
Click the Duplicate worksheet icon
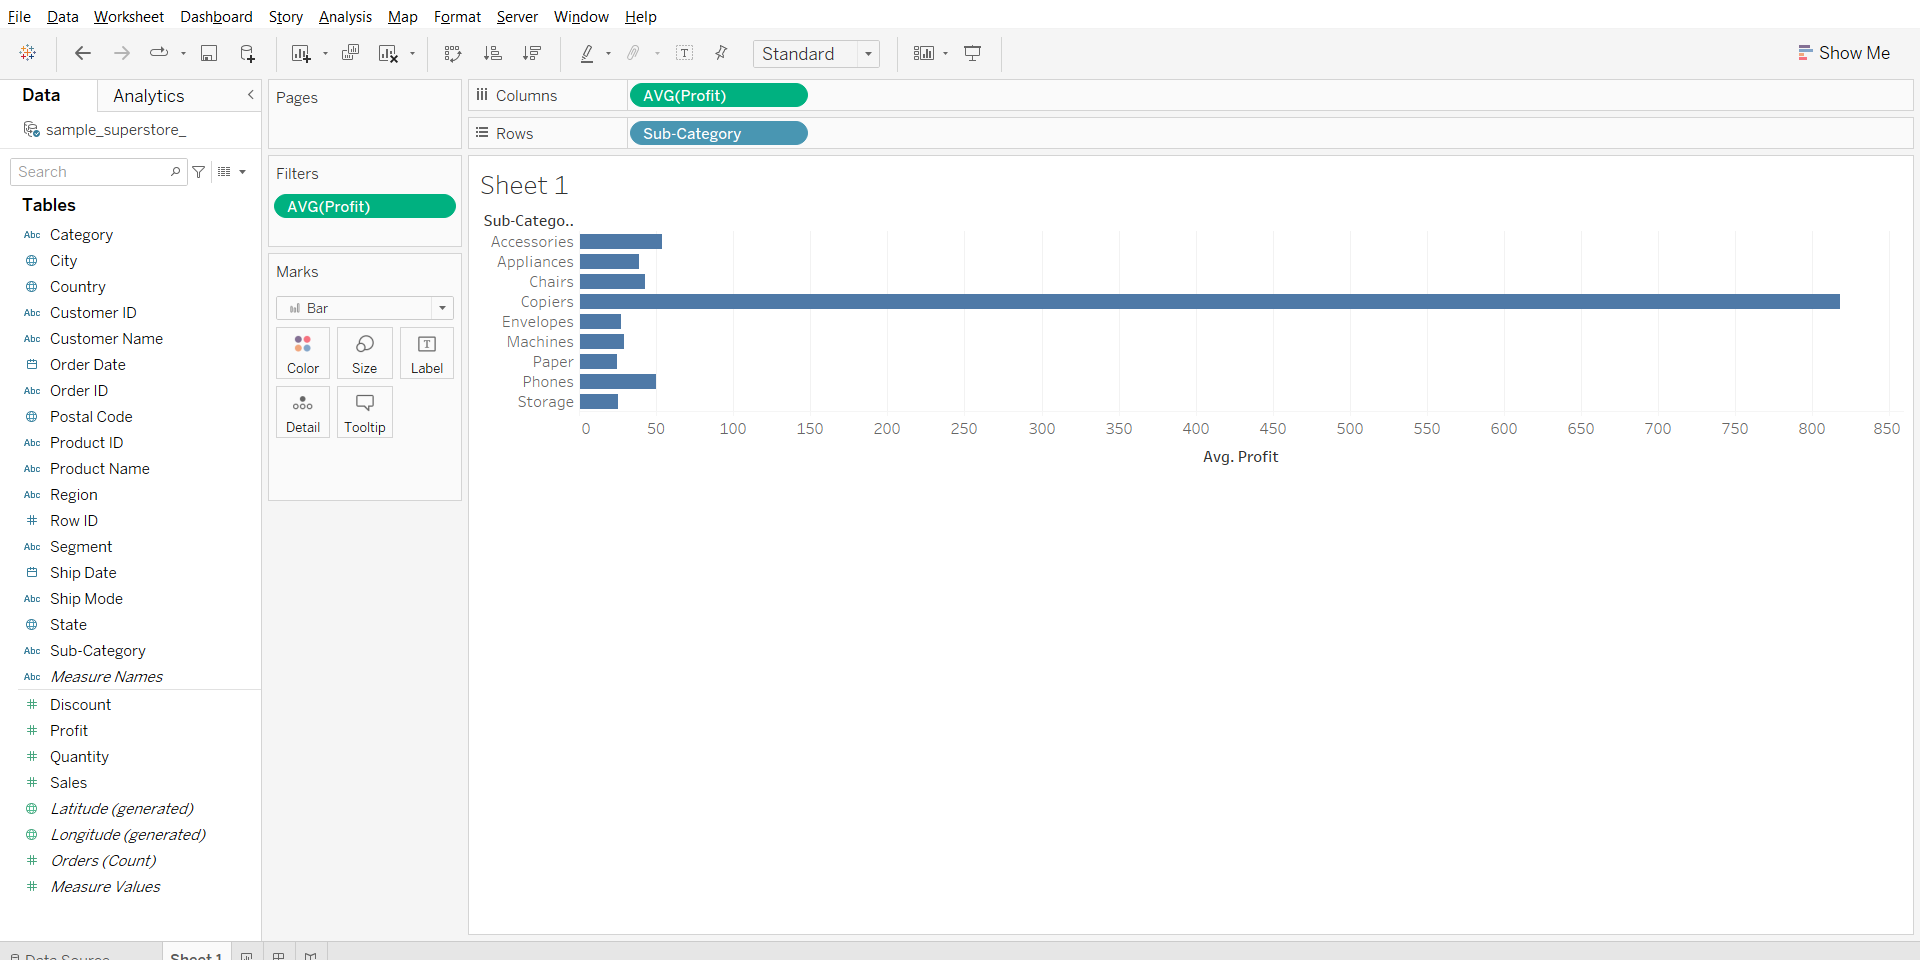(350, 54)
